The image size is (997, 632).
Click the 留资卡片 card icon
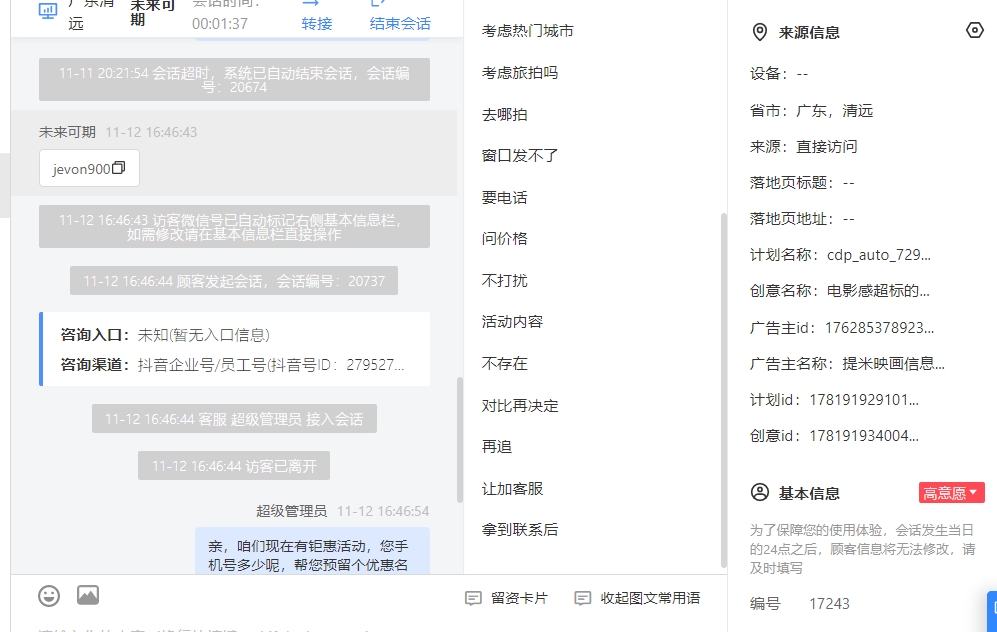[473, 598]
